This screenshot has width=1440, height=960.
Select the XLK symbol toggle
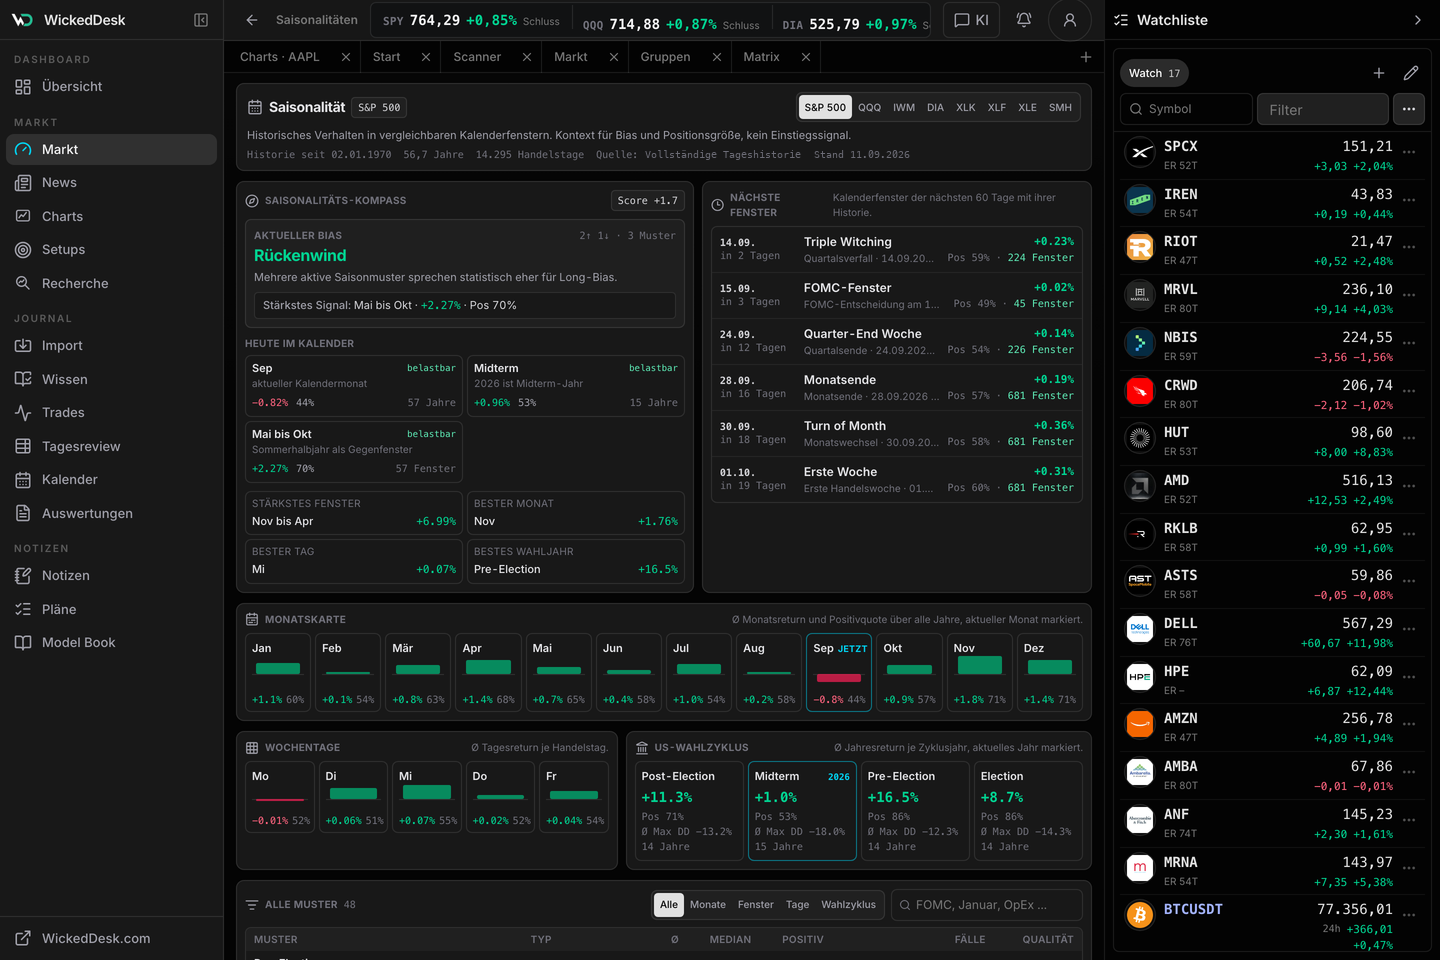[966, 107]
